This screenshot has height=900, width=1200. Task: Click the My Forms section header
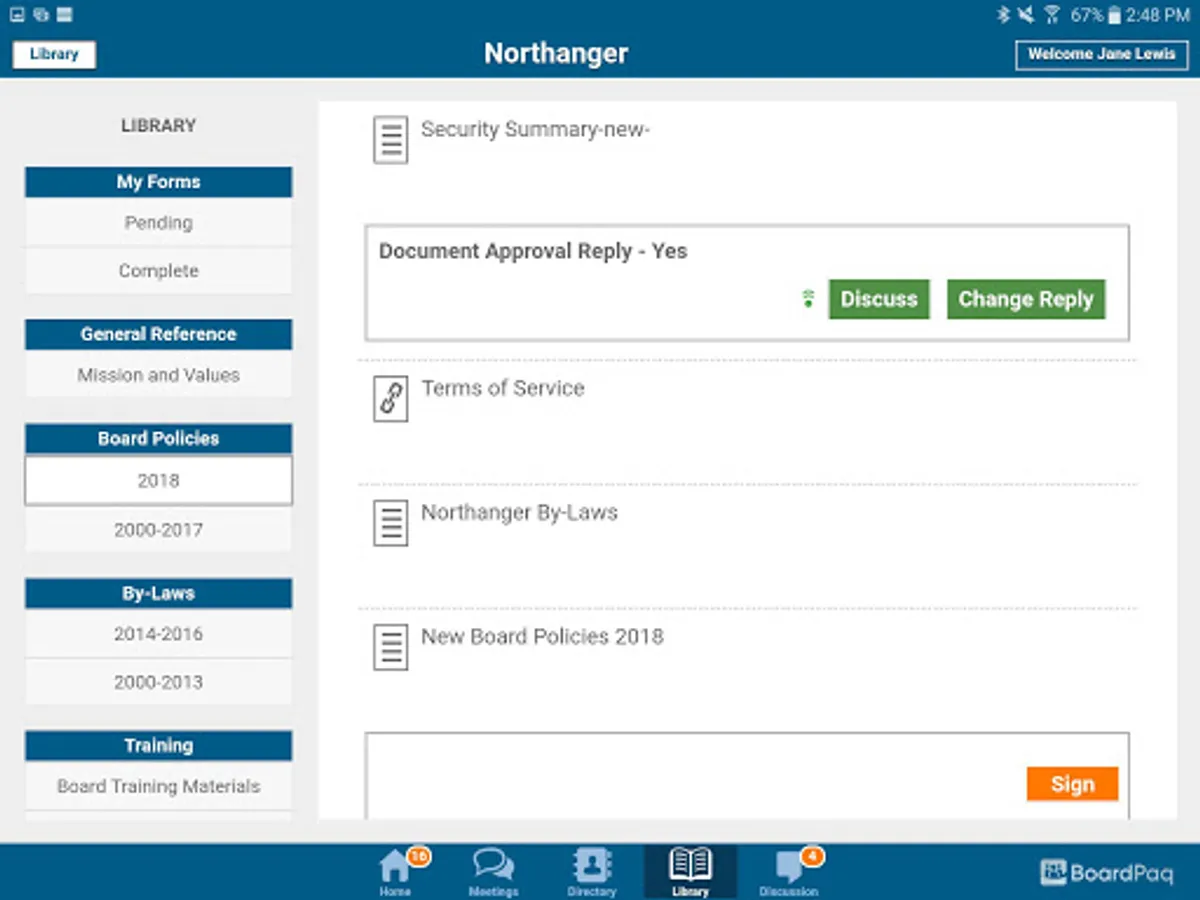coord(159,182)
